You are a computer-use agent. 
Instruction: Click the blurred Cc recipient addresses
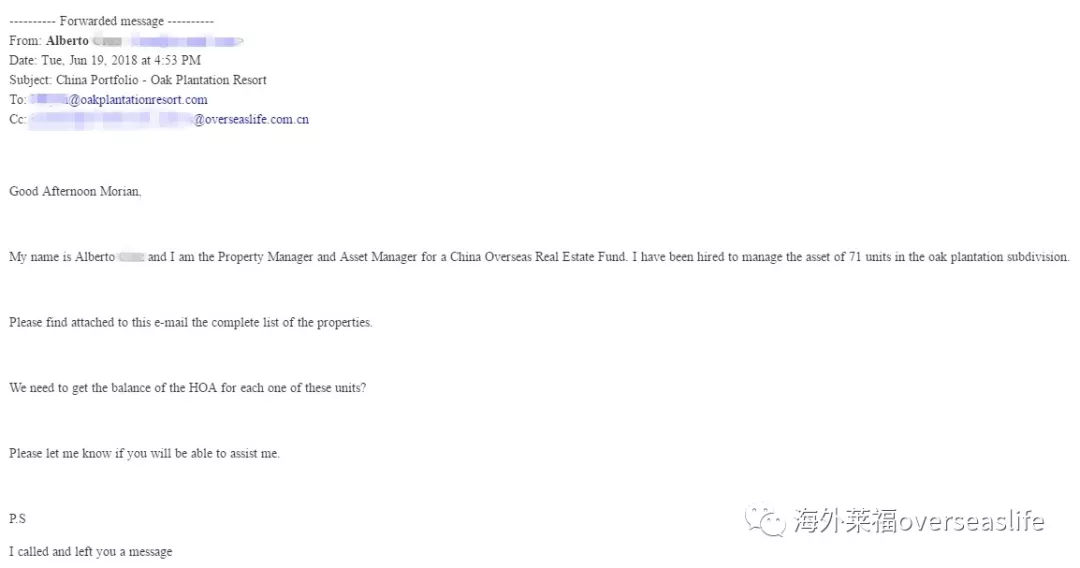111,120
